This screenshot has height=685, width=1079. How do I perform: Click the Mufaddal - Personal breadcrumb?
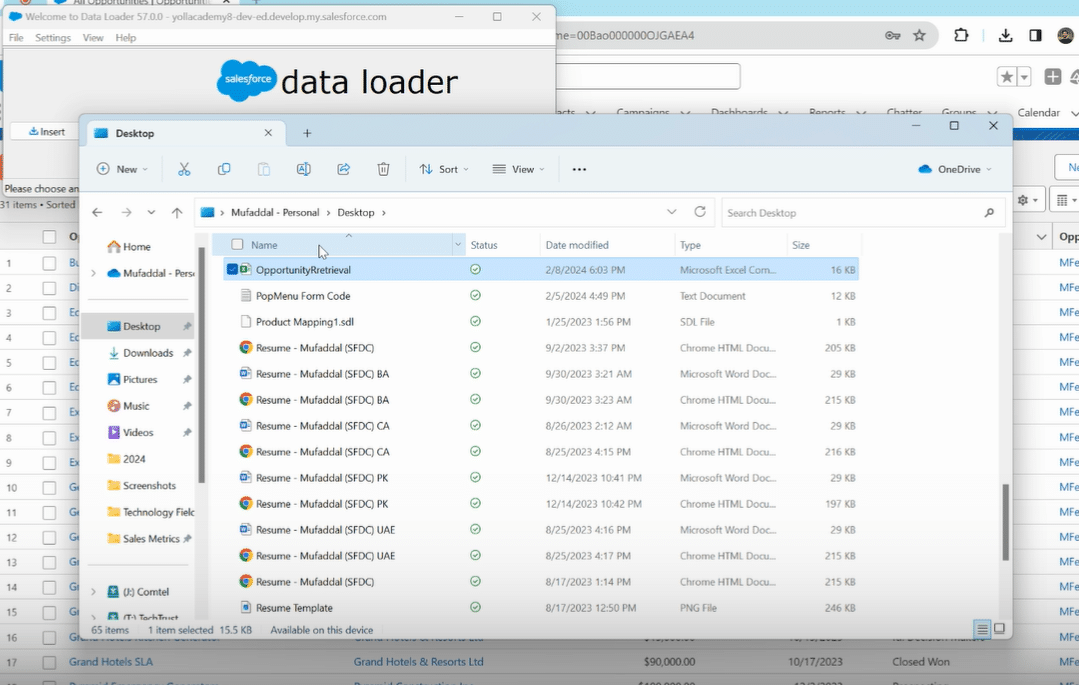click(x=275, y=213)
